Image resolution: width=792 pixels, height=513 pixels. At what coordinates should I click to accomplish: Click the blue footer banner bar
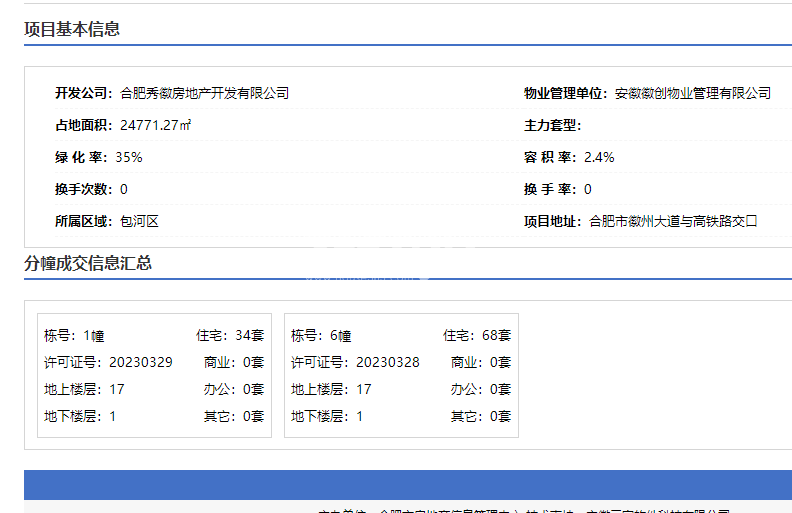click(x=408, y=485)
